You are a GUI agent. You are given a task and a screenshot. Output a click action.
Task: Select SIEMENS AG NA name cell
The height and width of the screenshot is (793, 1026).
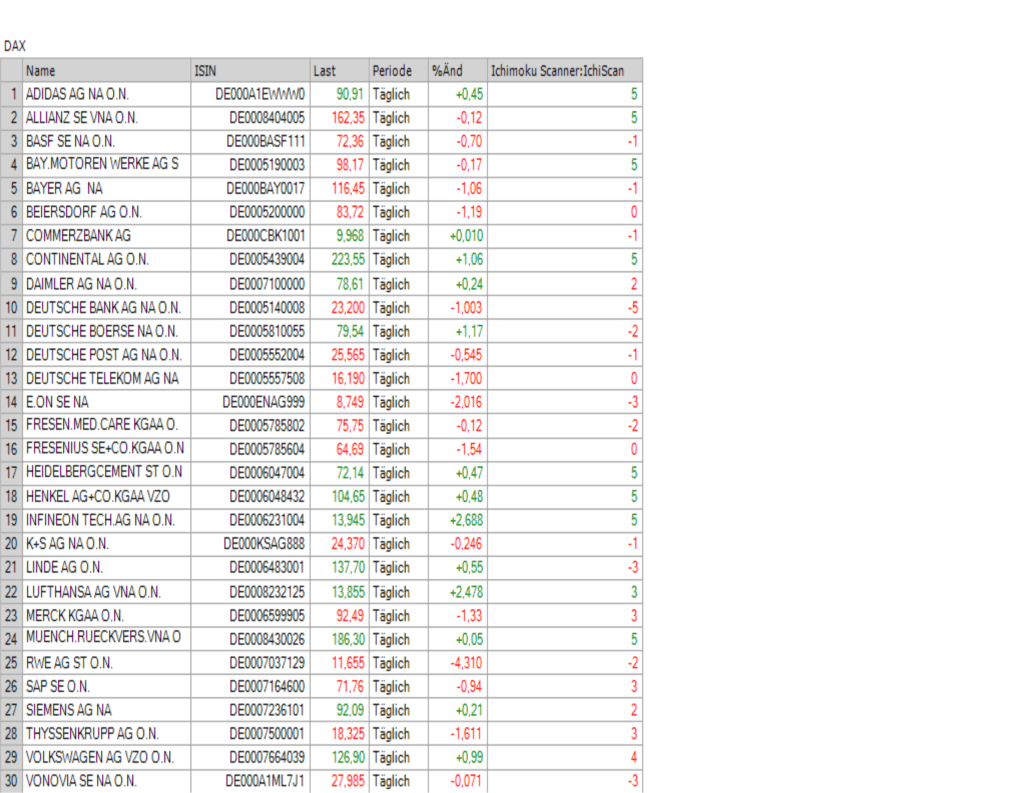click(x=107, y=710)
